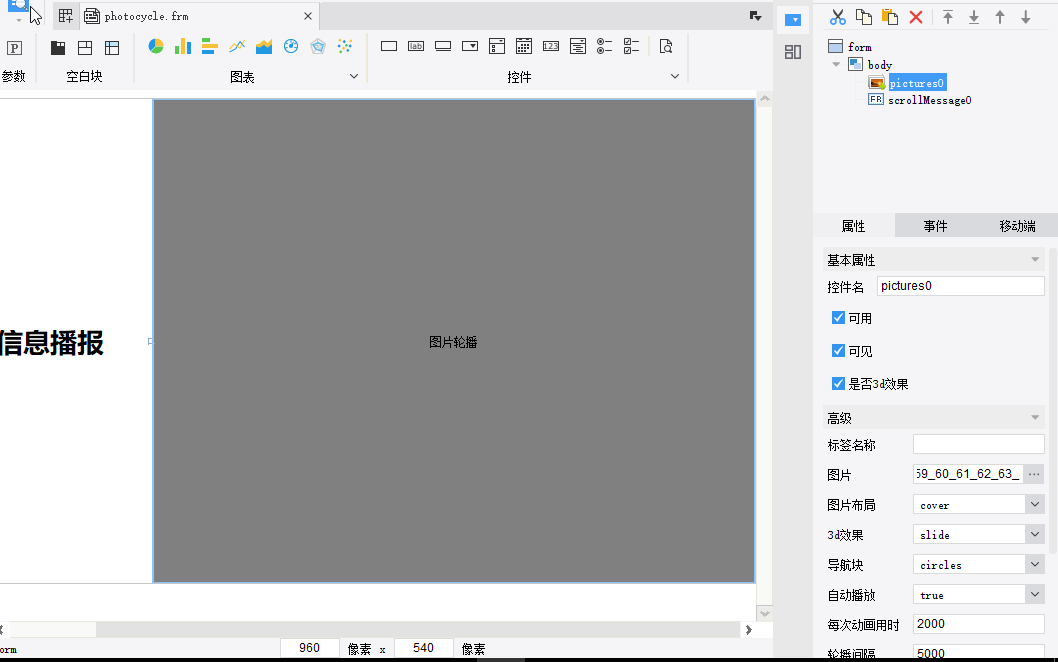
Task: Insert a horizontal bar chart
Action: click(x=210, y=46)
